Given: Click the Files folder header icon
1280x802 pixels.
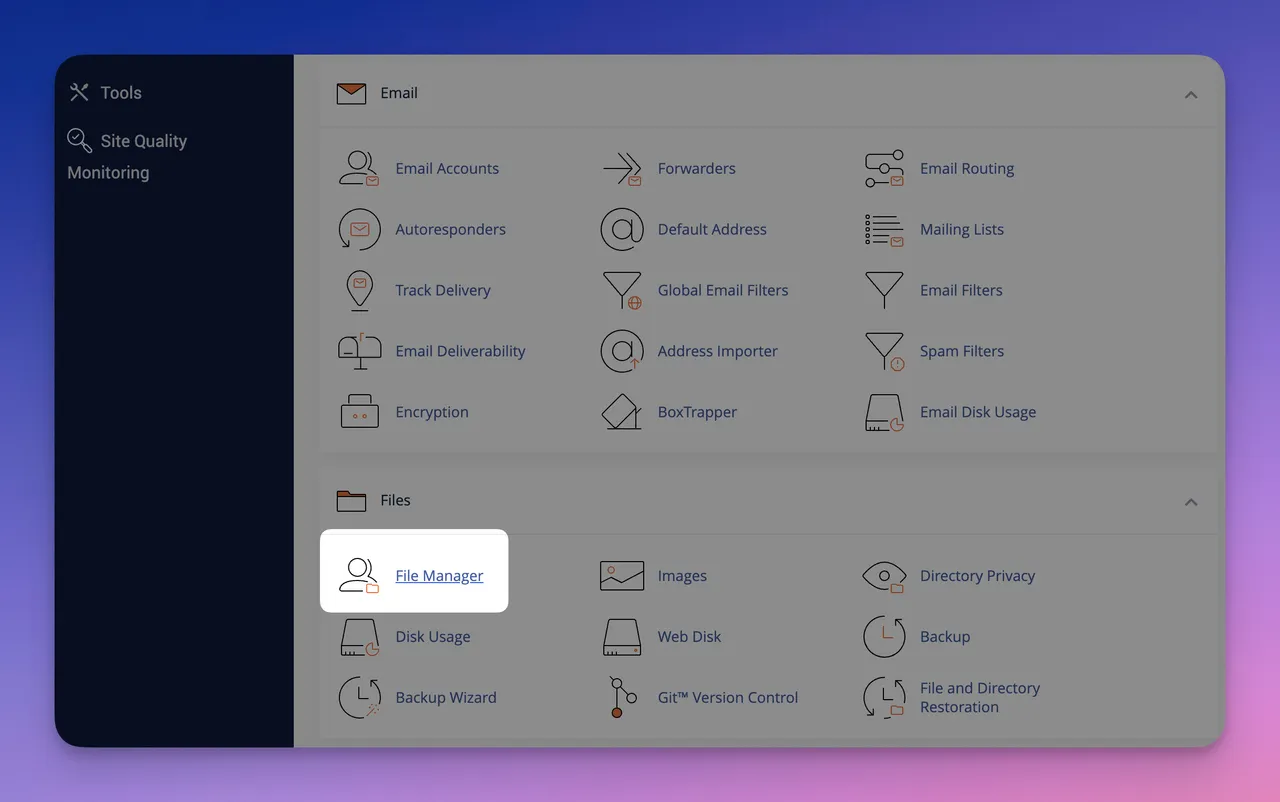Looking at the screenshot, I should click(351, 500).
